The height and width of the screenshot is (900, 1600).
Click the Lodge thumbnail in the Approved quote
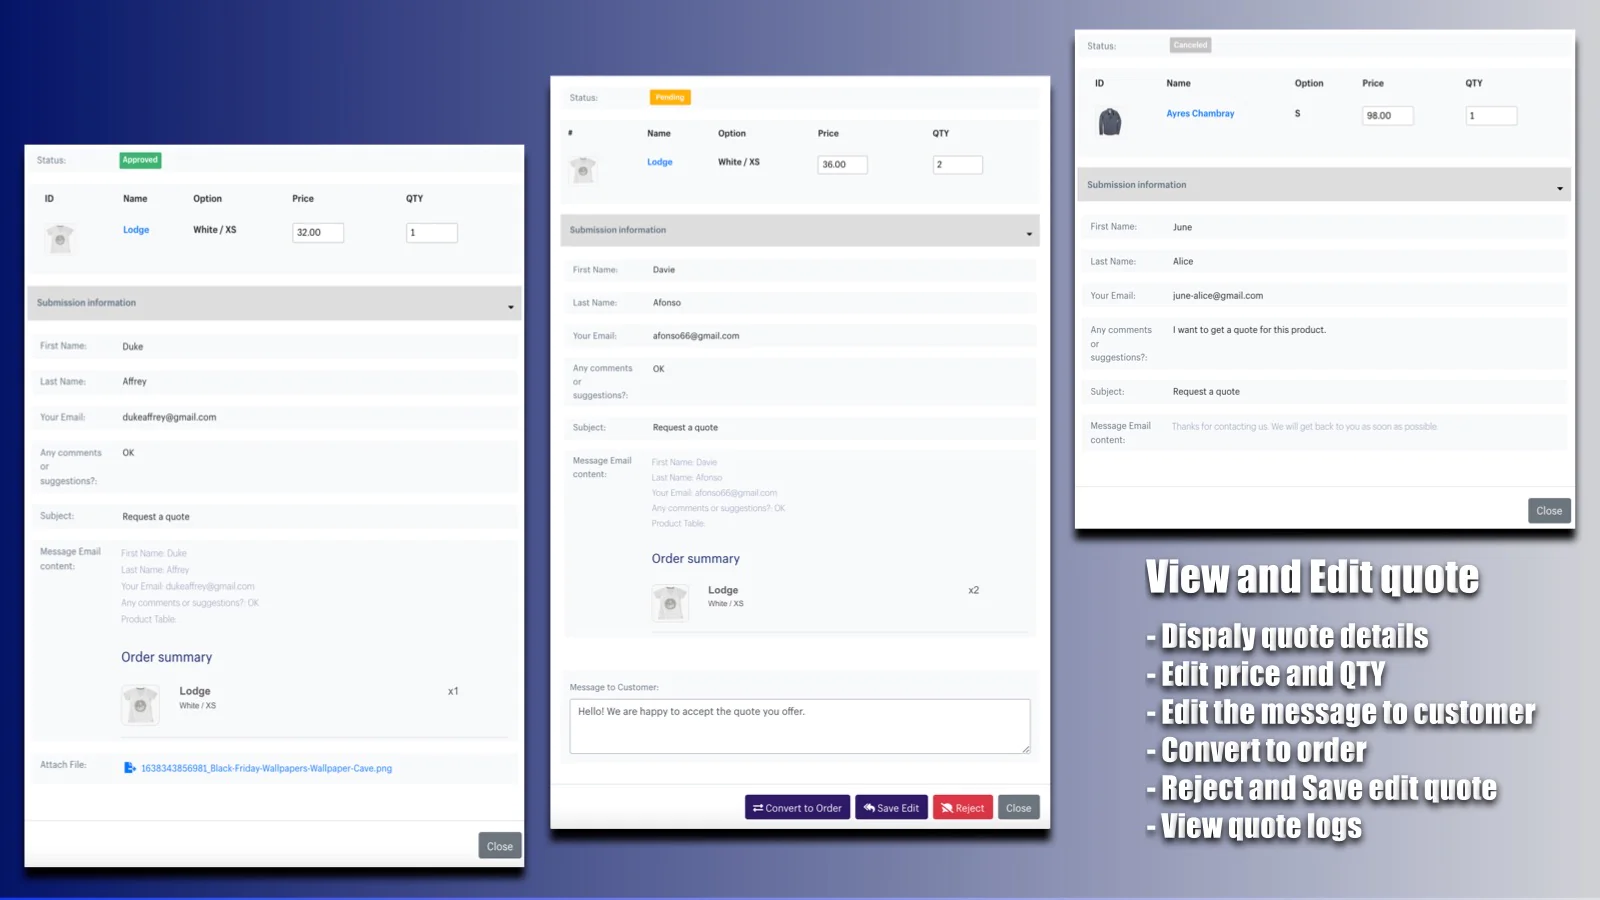click(x=60, y=238)
